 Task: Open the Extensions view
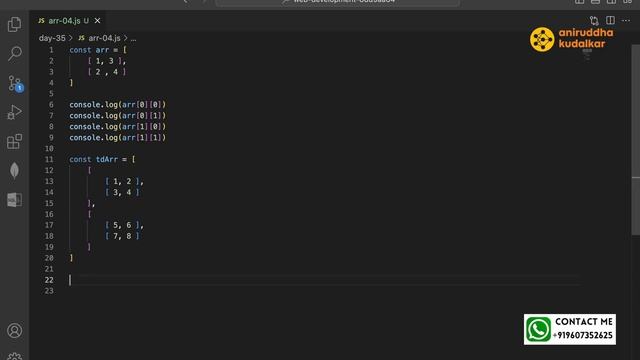tap(15, 142)
